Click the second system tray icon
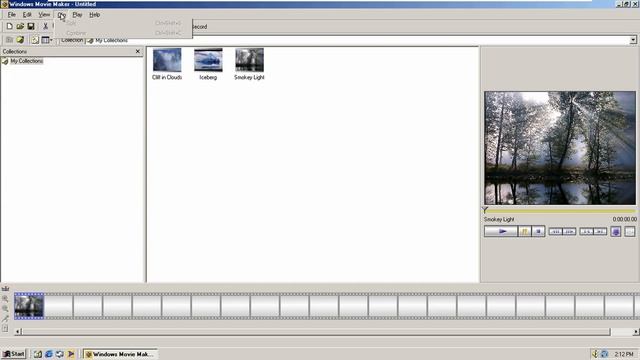This screenshot has width=640, height=360. point(604,354)
